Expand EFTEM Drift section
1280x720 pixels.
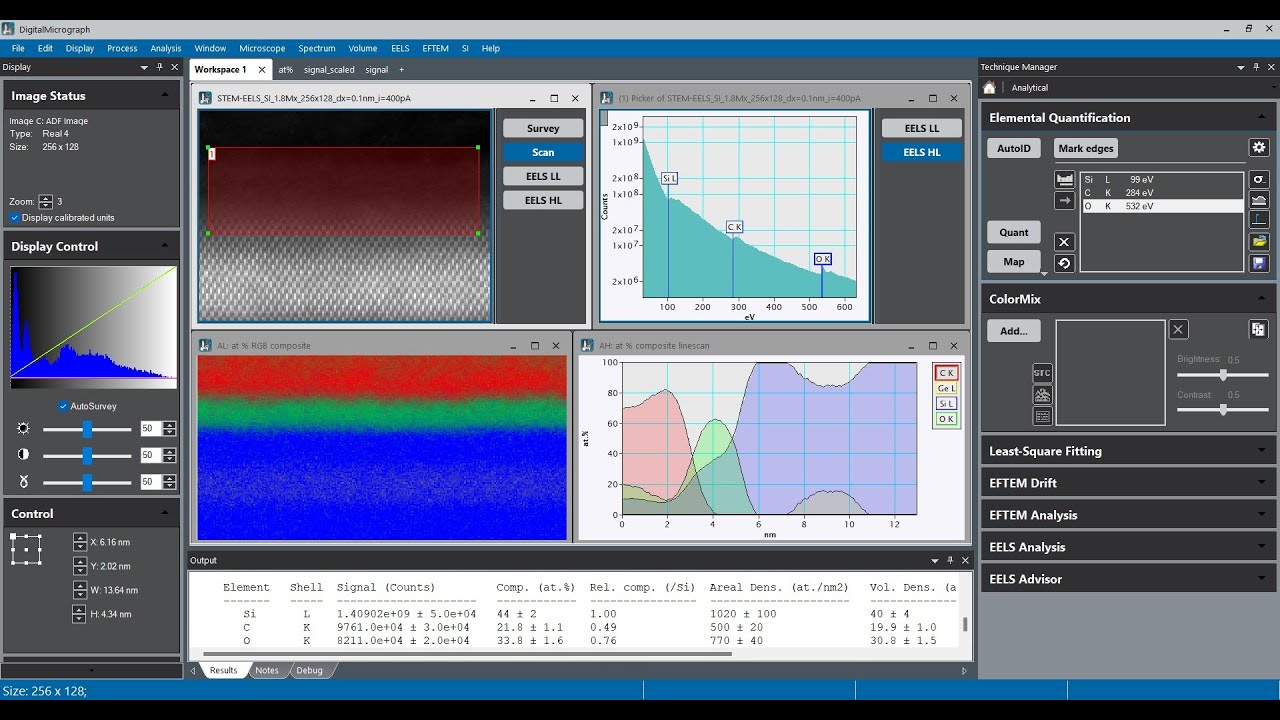[x=1128, y=483]
